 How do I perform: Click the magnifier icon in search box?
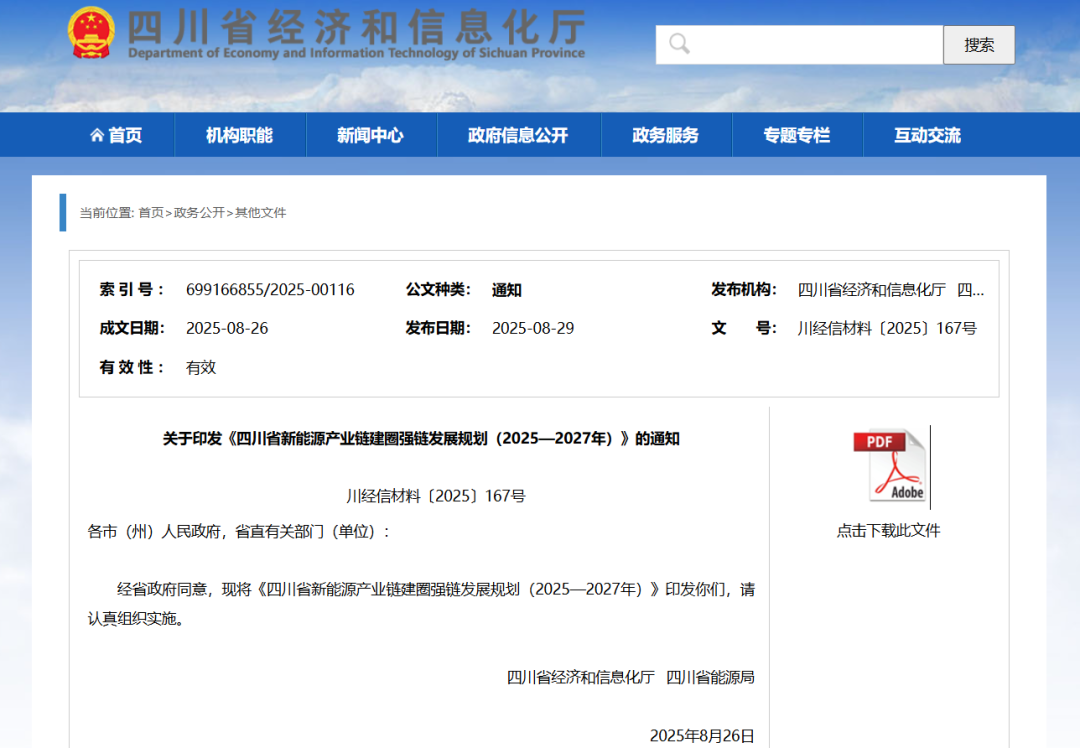click(679, 44)
